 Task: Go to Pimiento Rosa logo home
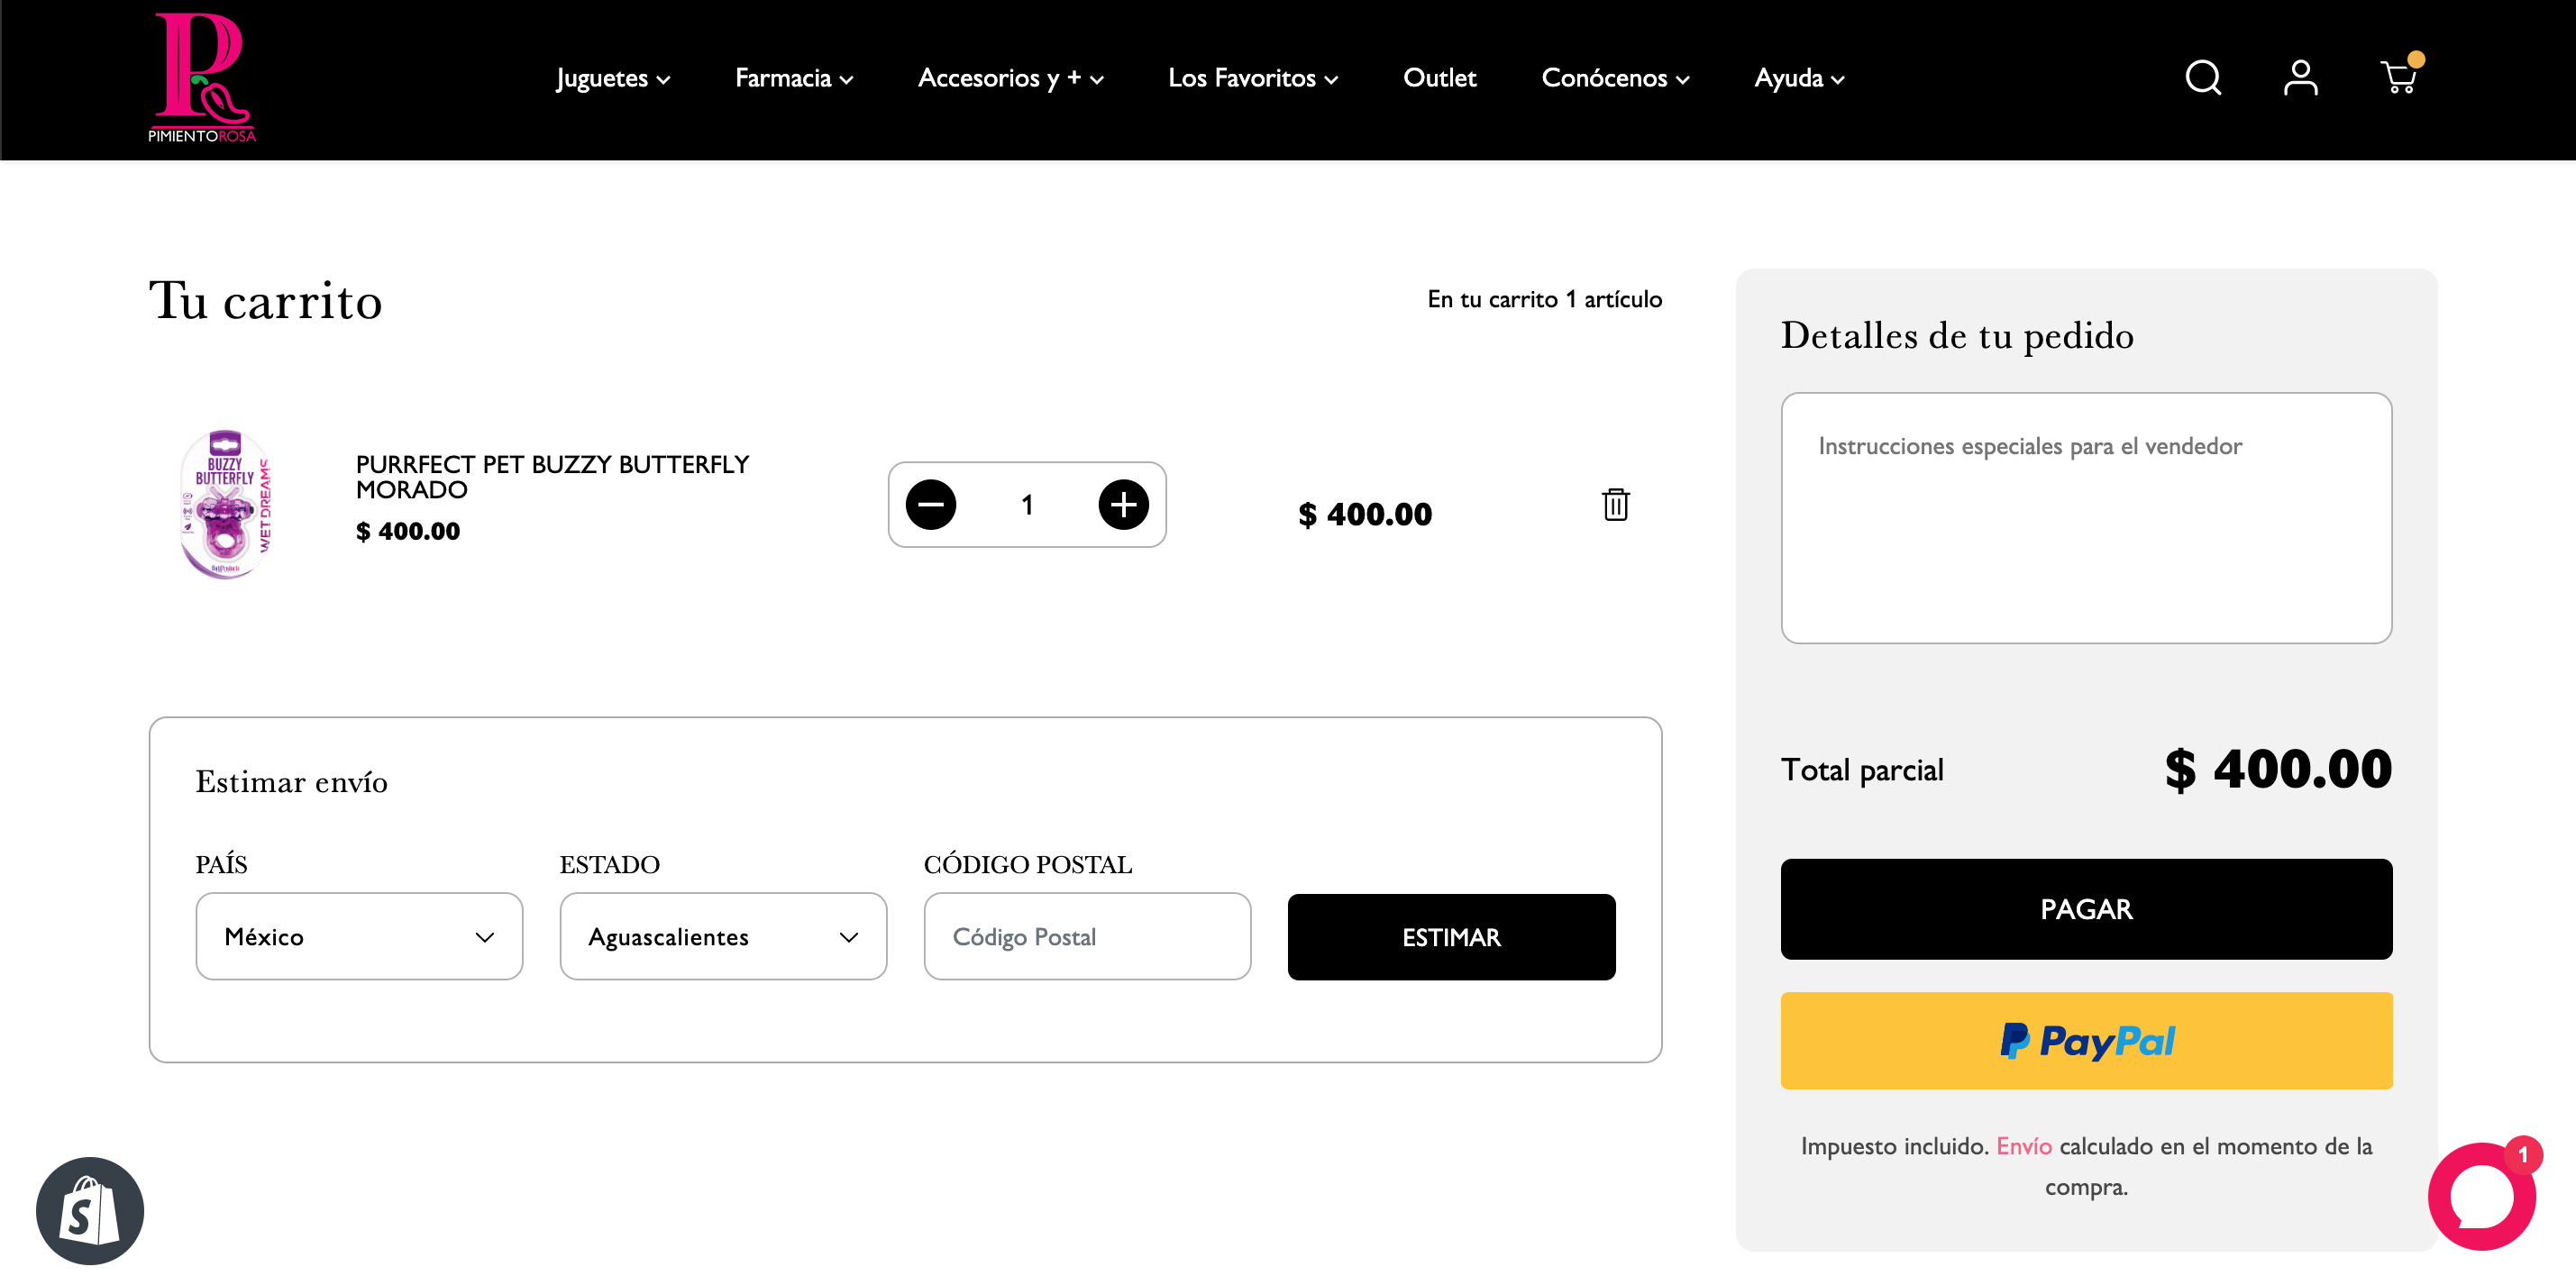click(202, 78)
